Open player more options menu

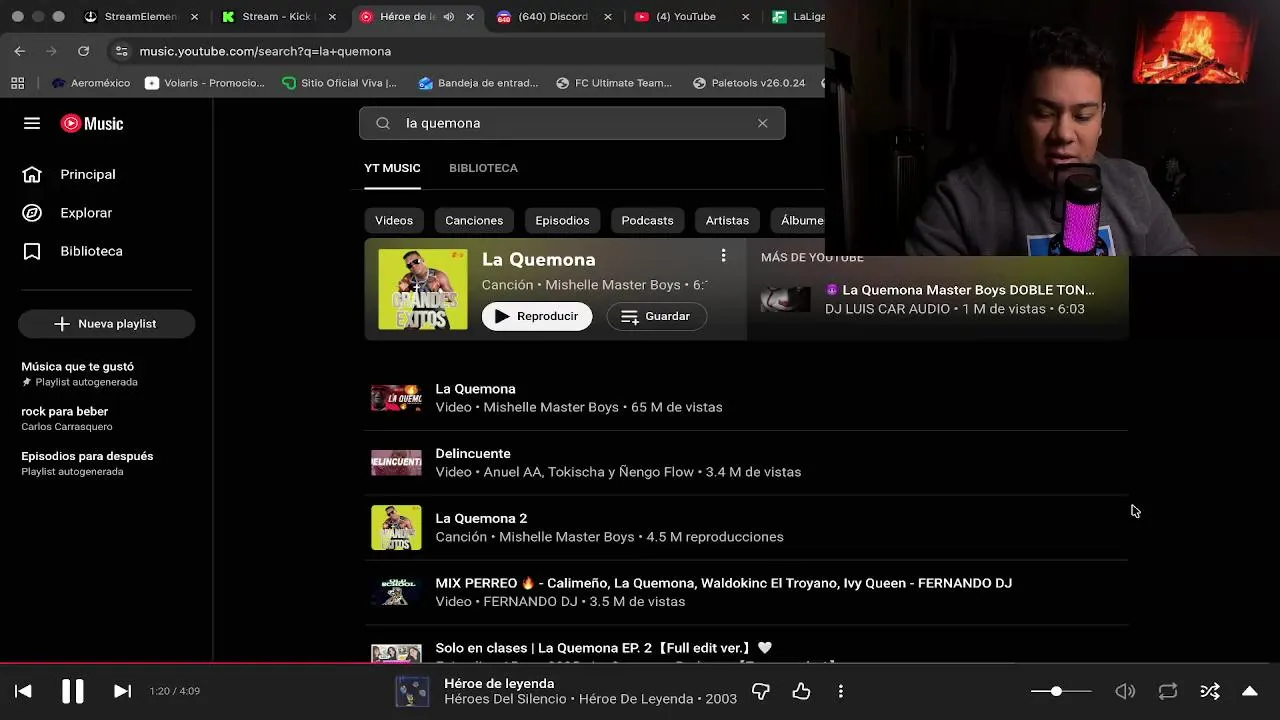click(841, 691)
